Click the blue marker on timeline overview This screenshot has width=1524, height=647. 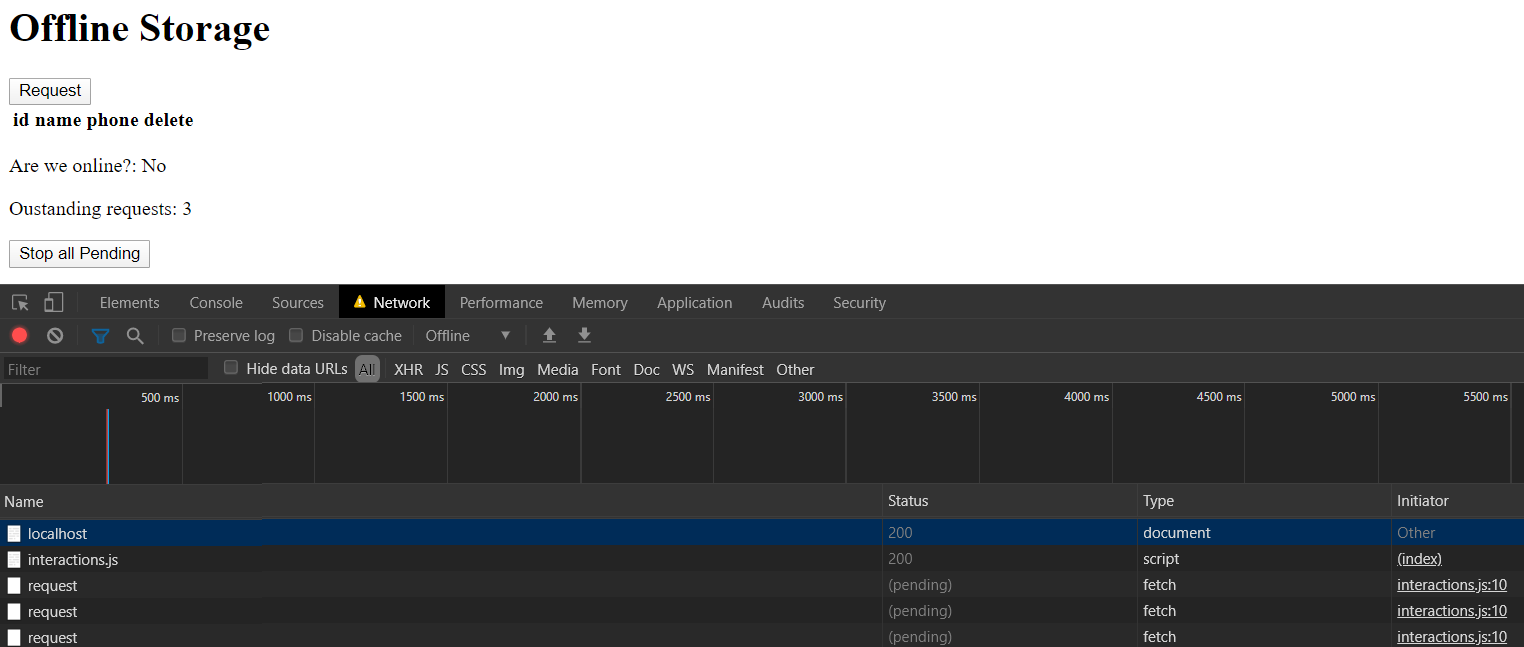tap(108, 445)
